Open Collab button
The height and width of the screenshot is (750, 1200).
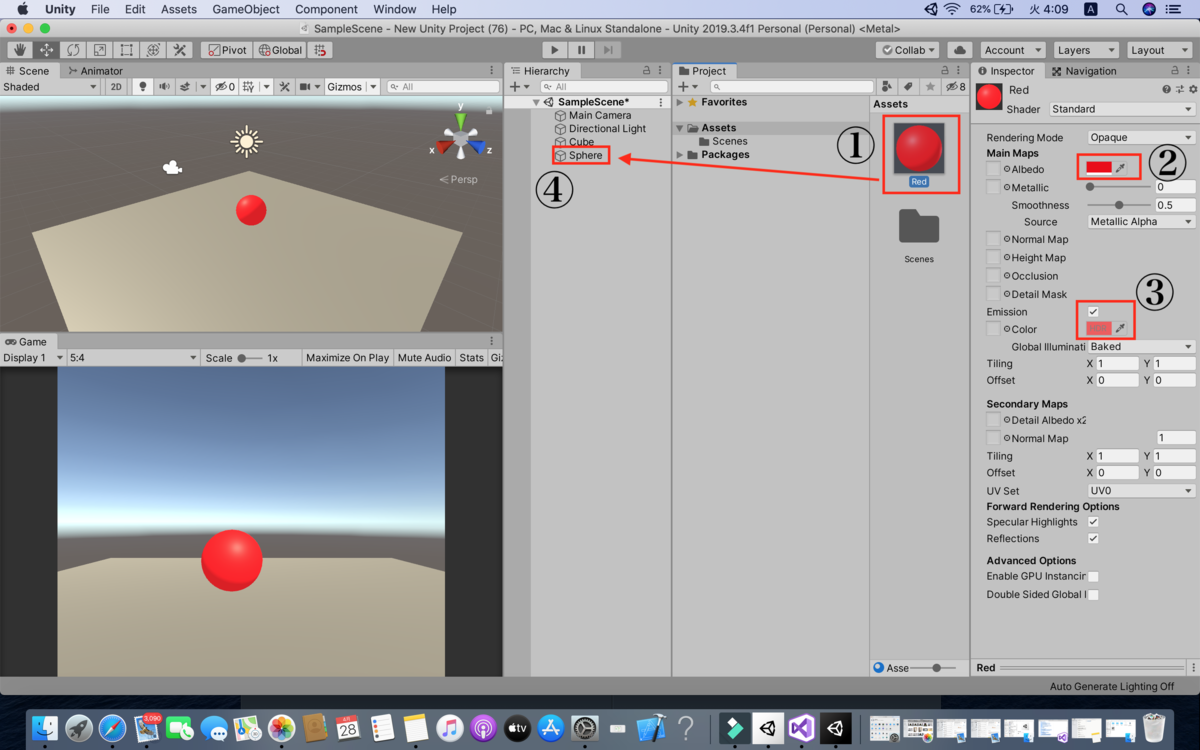click(x=908, y=50)
